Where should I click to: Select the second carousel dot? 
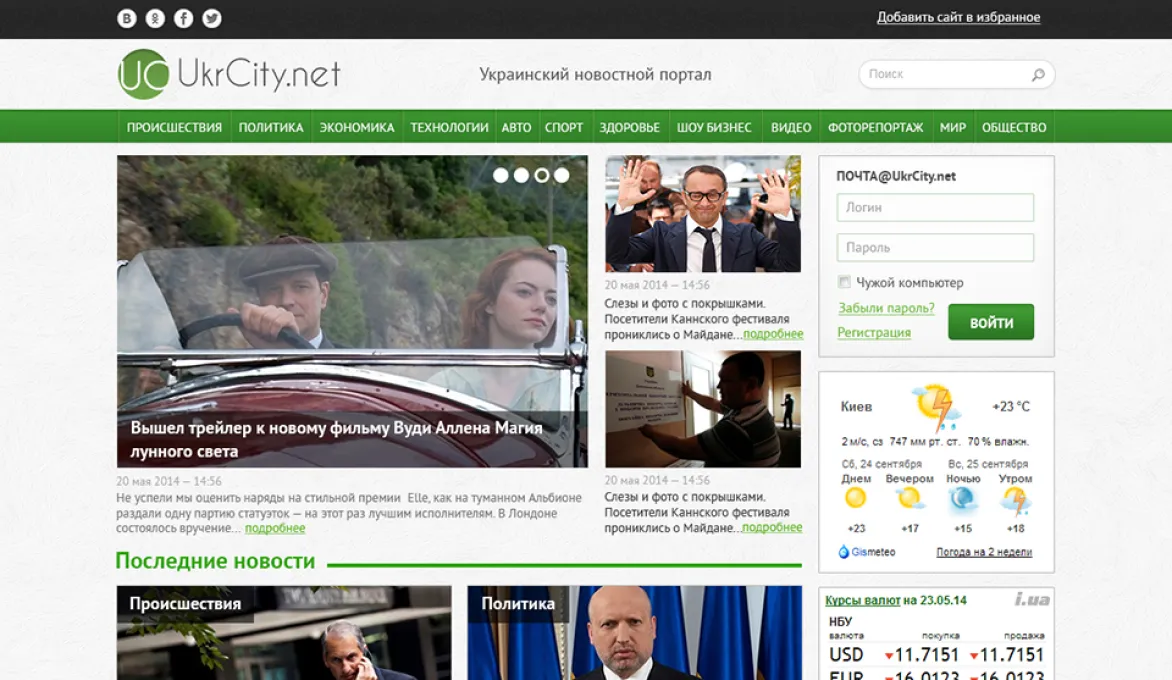(521, 175)
